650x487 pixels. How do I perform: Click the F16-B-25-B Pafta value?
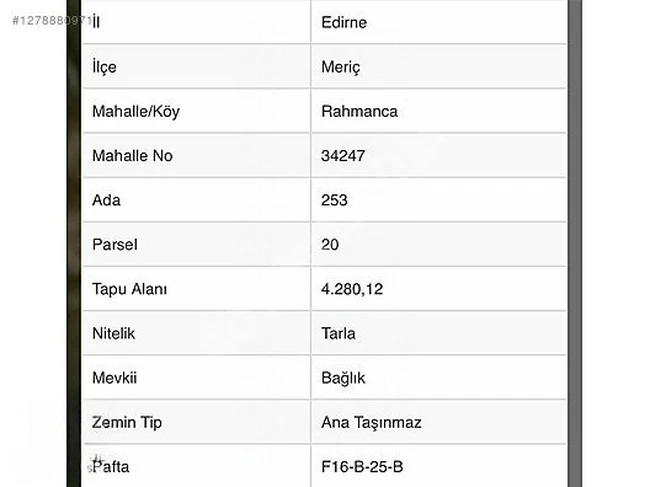[x=362, y=467]
